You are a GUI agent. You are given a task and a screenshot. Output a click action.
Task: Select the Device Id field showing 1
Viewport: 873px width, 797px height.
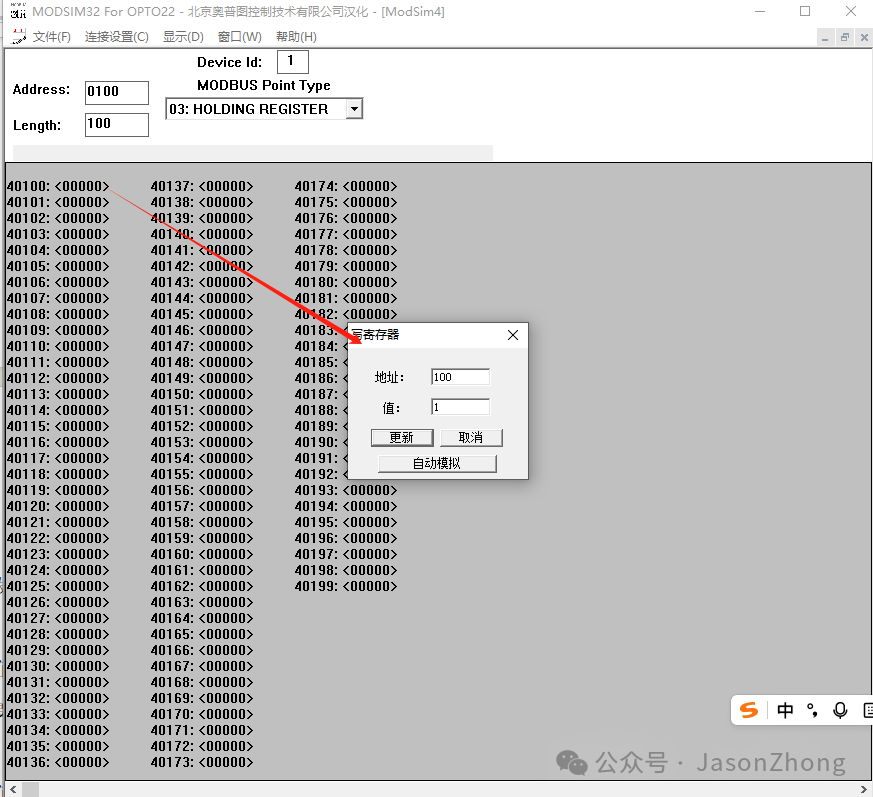292,61
